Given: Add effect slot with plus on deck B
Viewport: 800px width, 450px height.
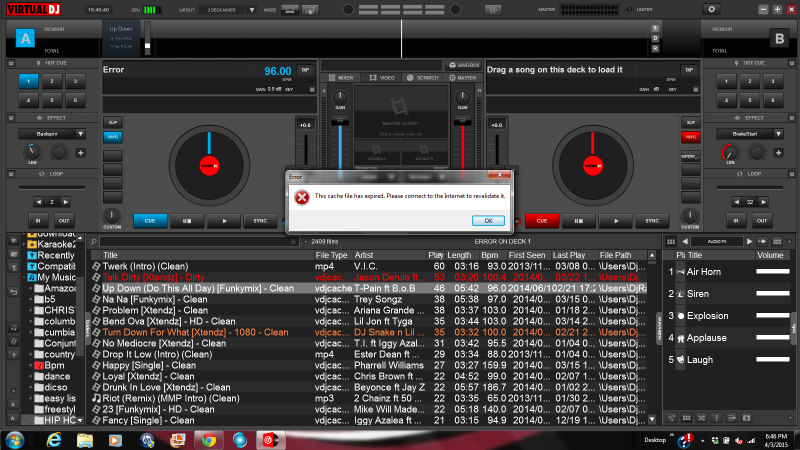Looking at the screenshot, I should tap(778, 153).
